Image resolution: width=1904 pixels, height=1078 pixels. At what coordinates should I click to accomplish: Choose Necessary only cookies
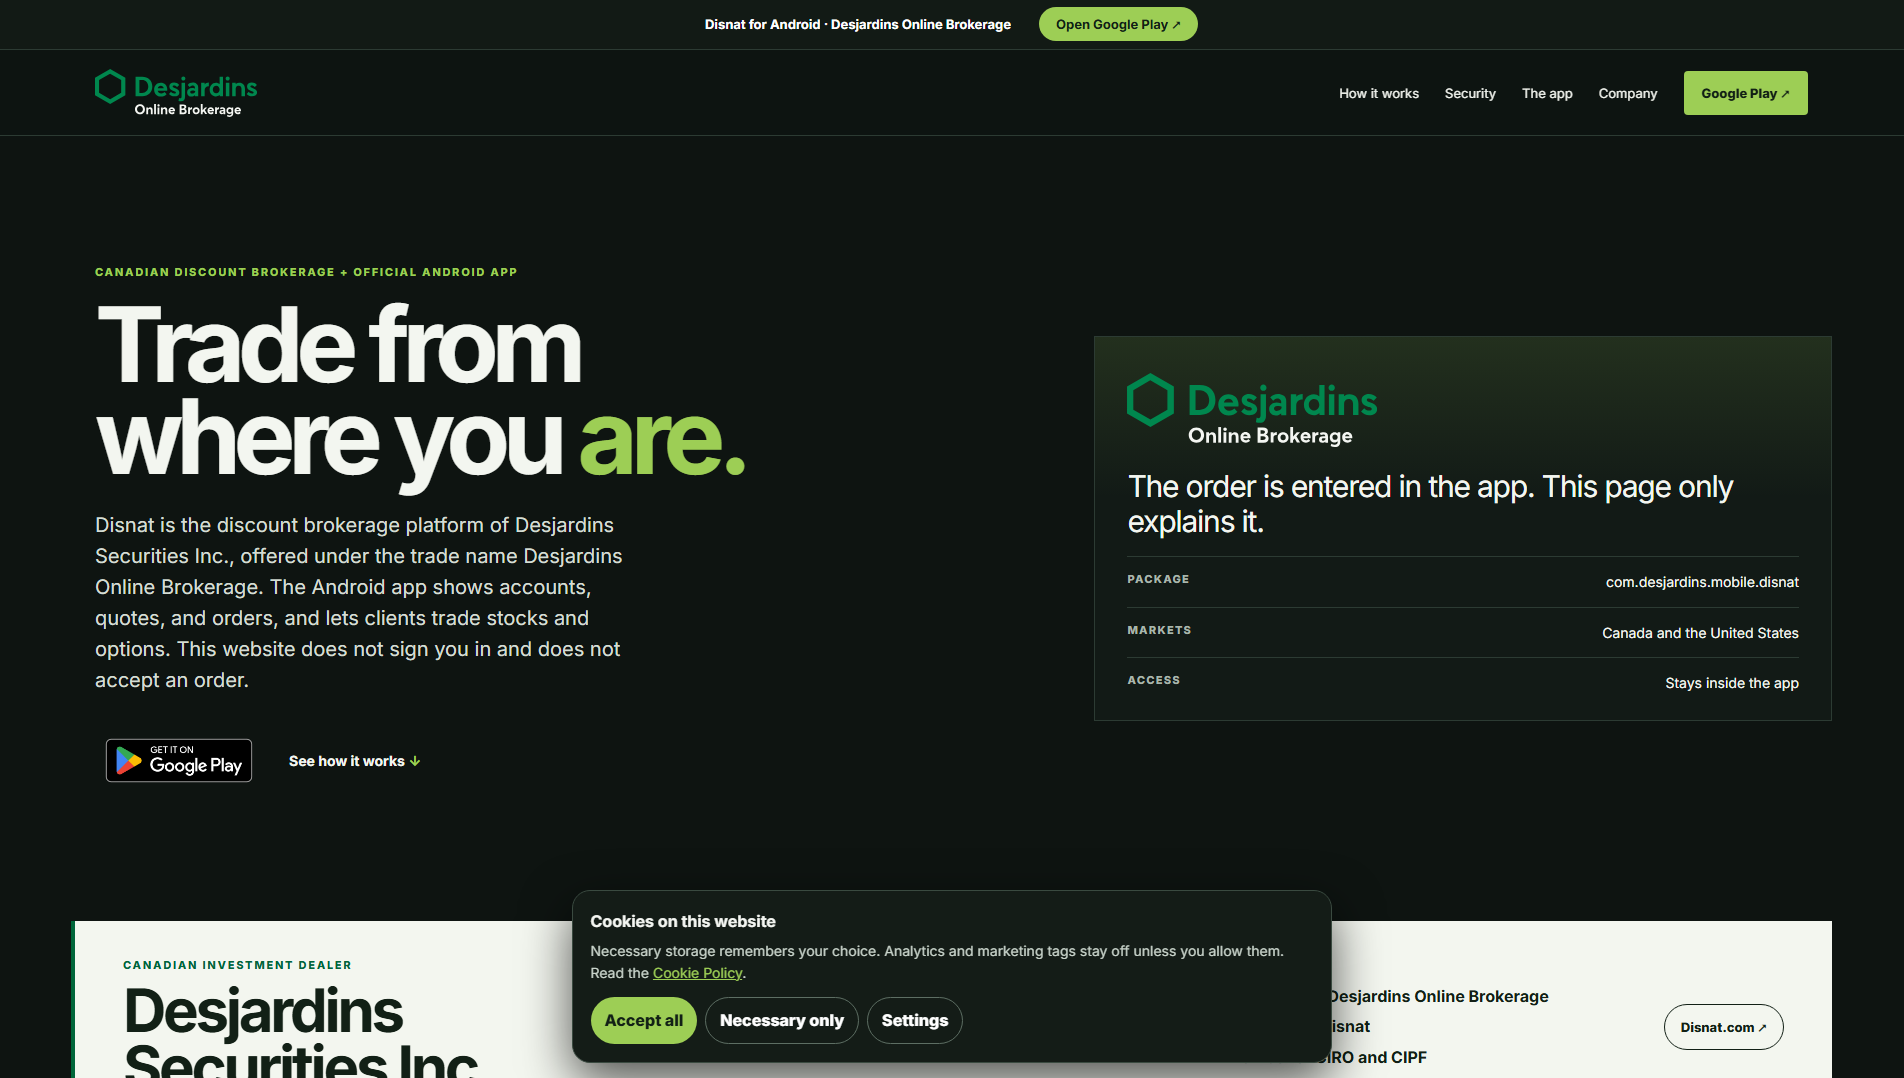click(x=782, y=1020)
